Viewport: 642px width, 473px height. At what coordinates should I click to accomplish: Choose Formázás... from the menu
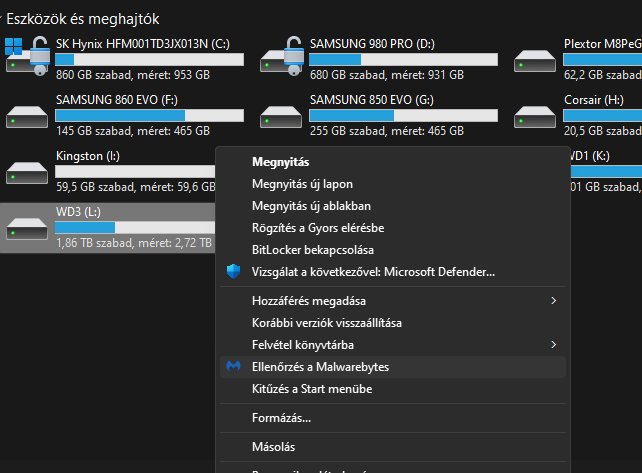(x=393, y=418)
